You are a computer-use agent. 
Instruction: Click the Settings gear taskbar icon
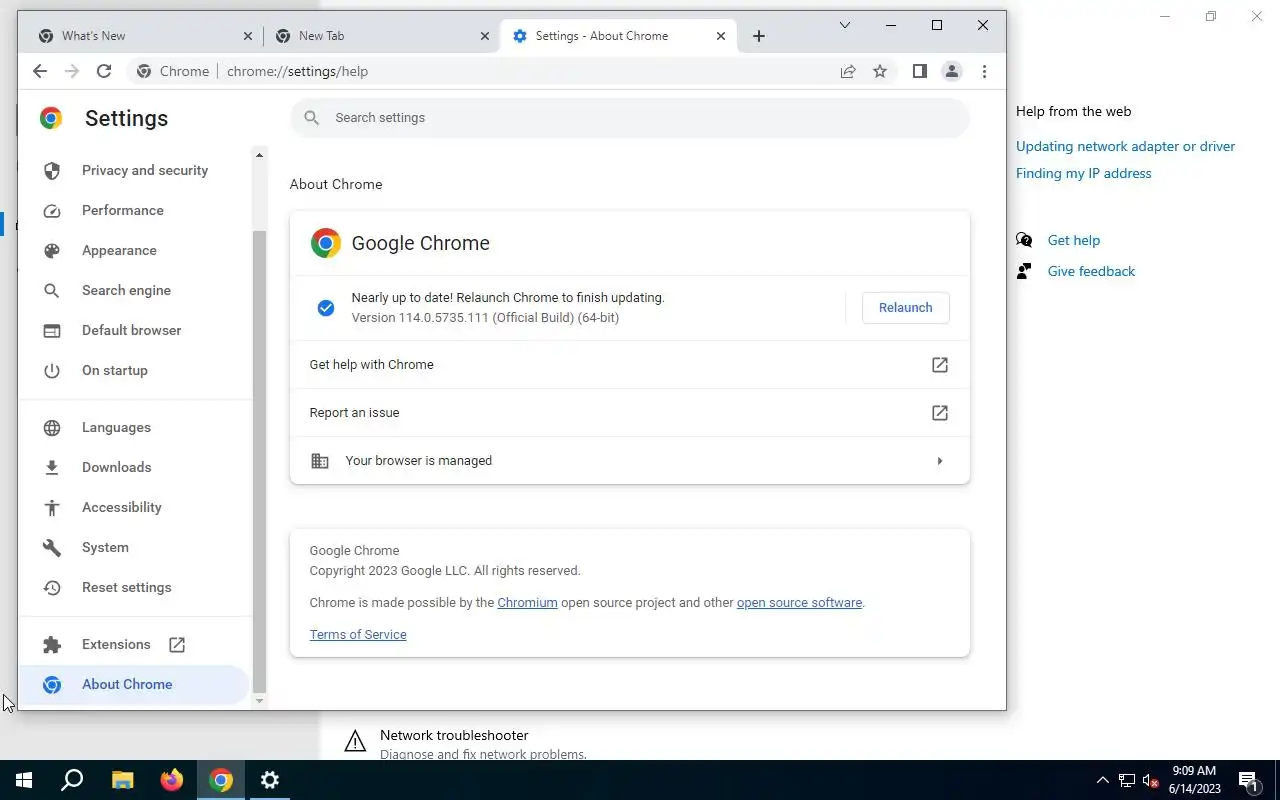point(270,780)
